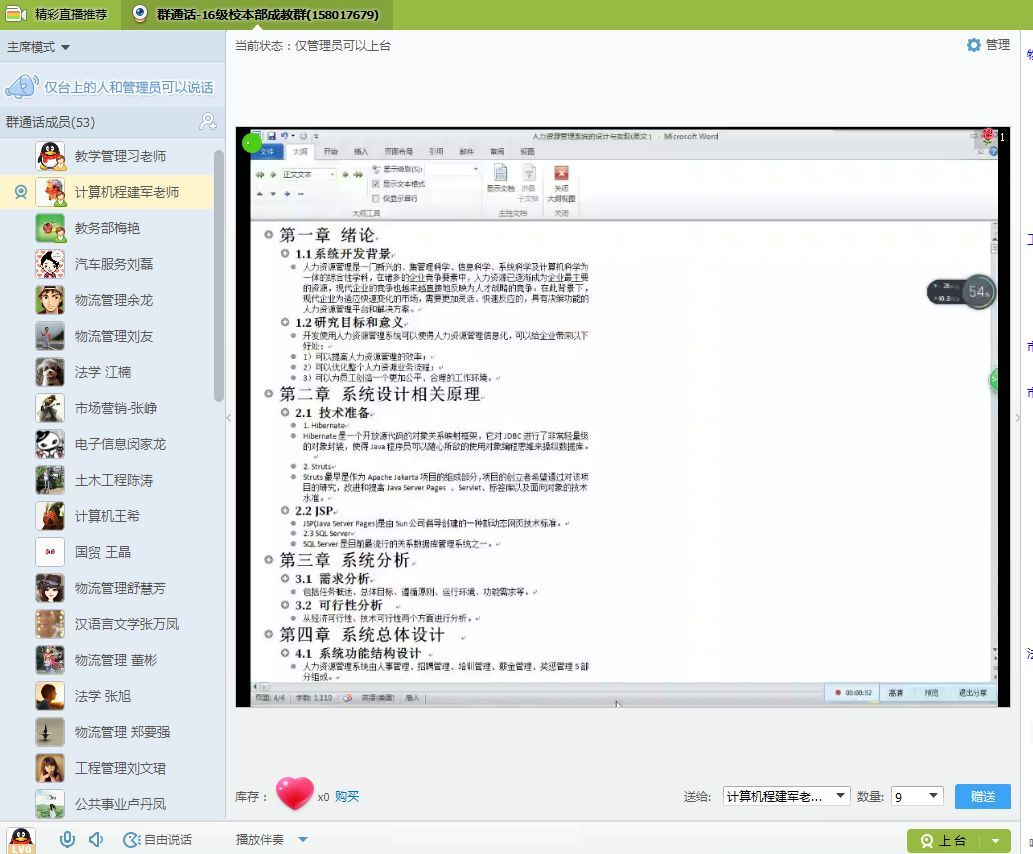
Task: Click the speaker volume icon
Action: (x=96, y=840)
